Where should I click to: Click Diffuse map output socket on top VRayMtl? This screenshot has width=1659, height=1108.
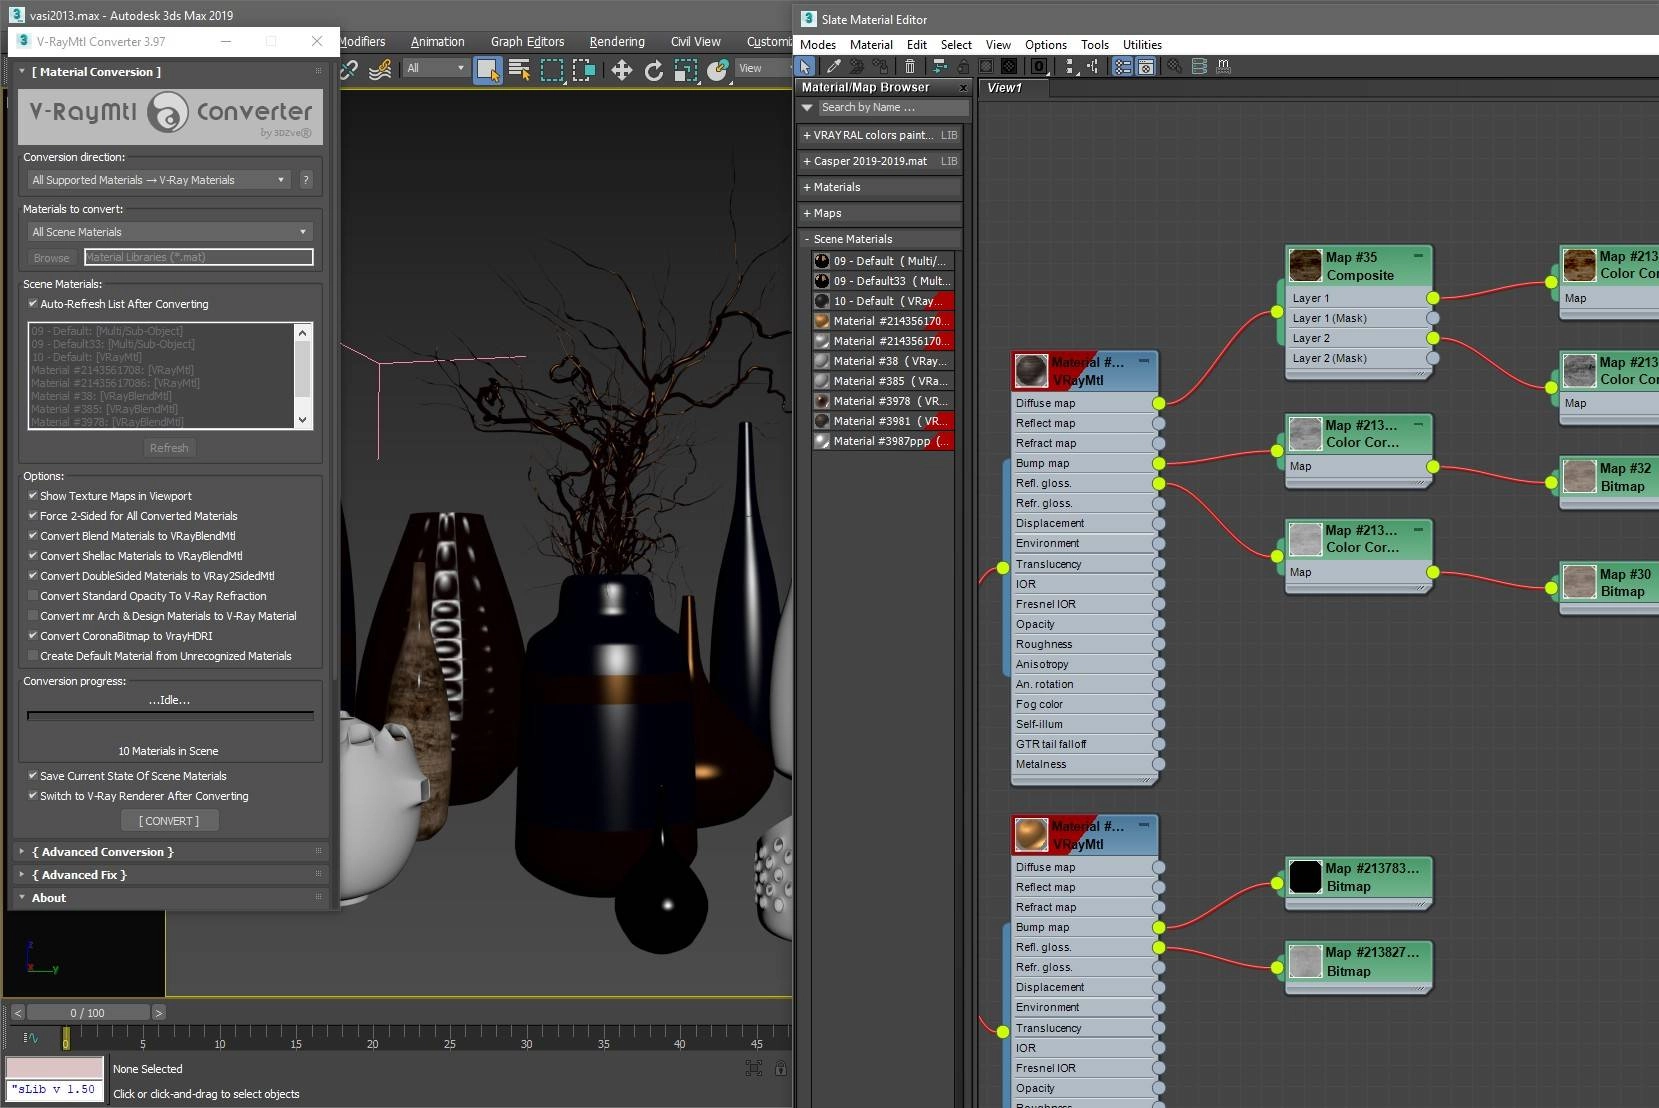pyautogui.click(x=1158, y=403)
